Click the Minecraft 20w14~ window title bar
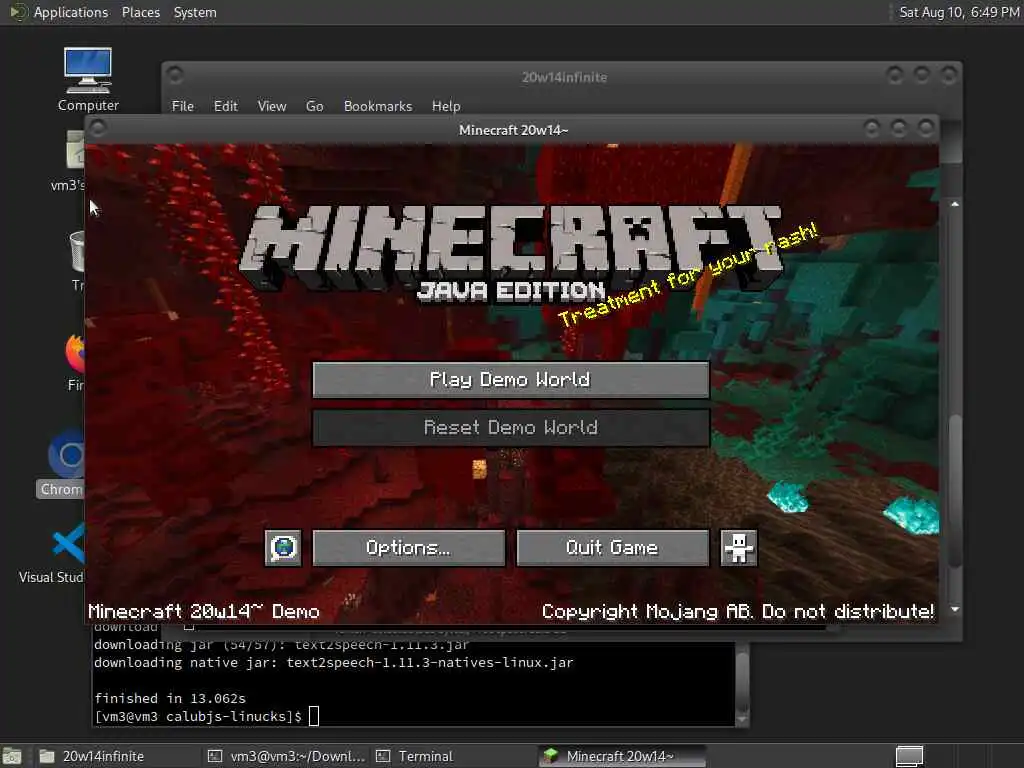Viewport: 1024px width, 768px height. coord(513,130)
